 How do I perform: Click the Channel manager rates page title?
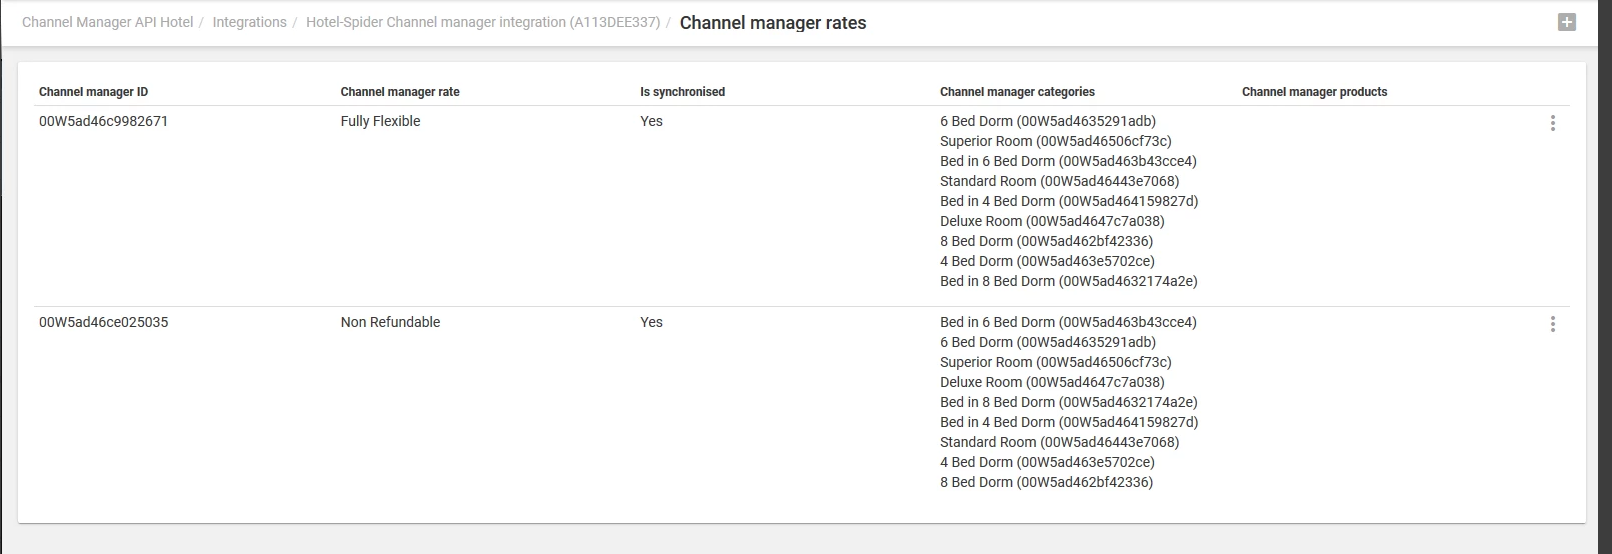(x=772, y=23)
